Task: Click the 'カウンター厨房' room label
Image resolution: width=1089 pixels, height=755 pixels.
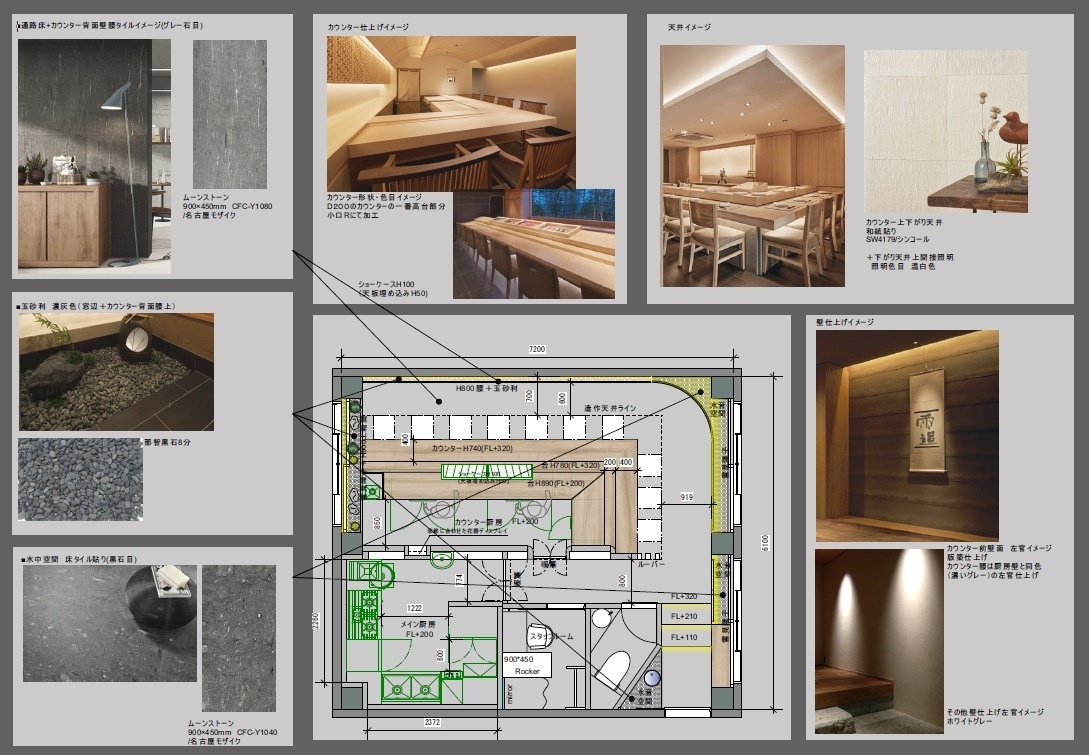Action: 479,522
